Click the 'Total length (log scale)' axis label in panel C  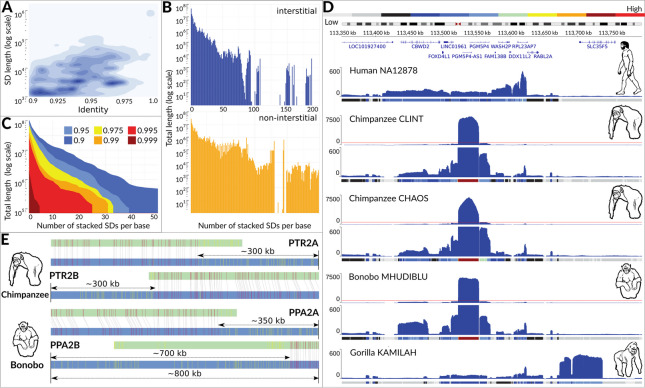7,180
